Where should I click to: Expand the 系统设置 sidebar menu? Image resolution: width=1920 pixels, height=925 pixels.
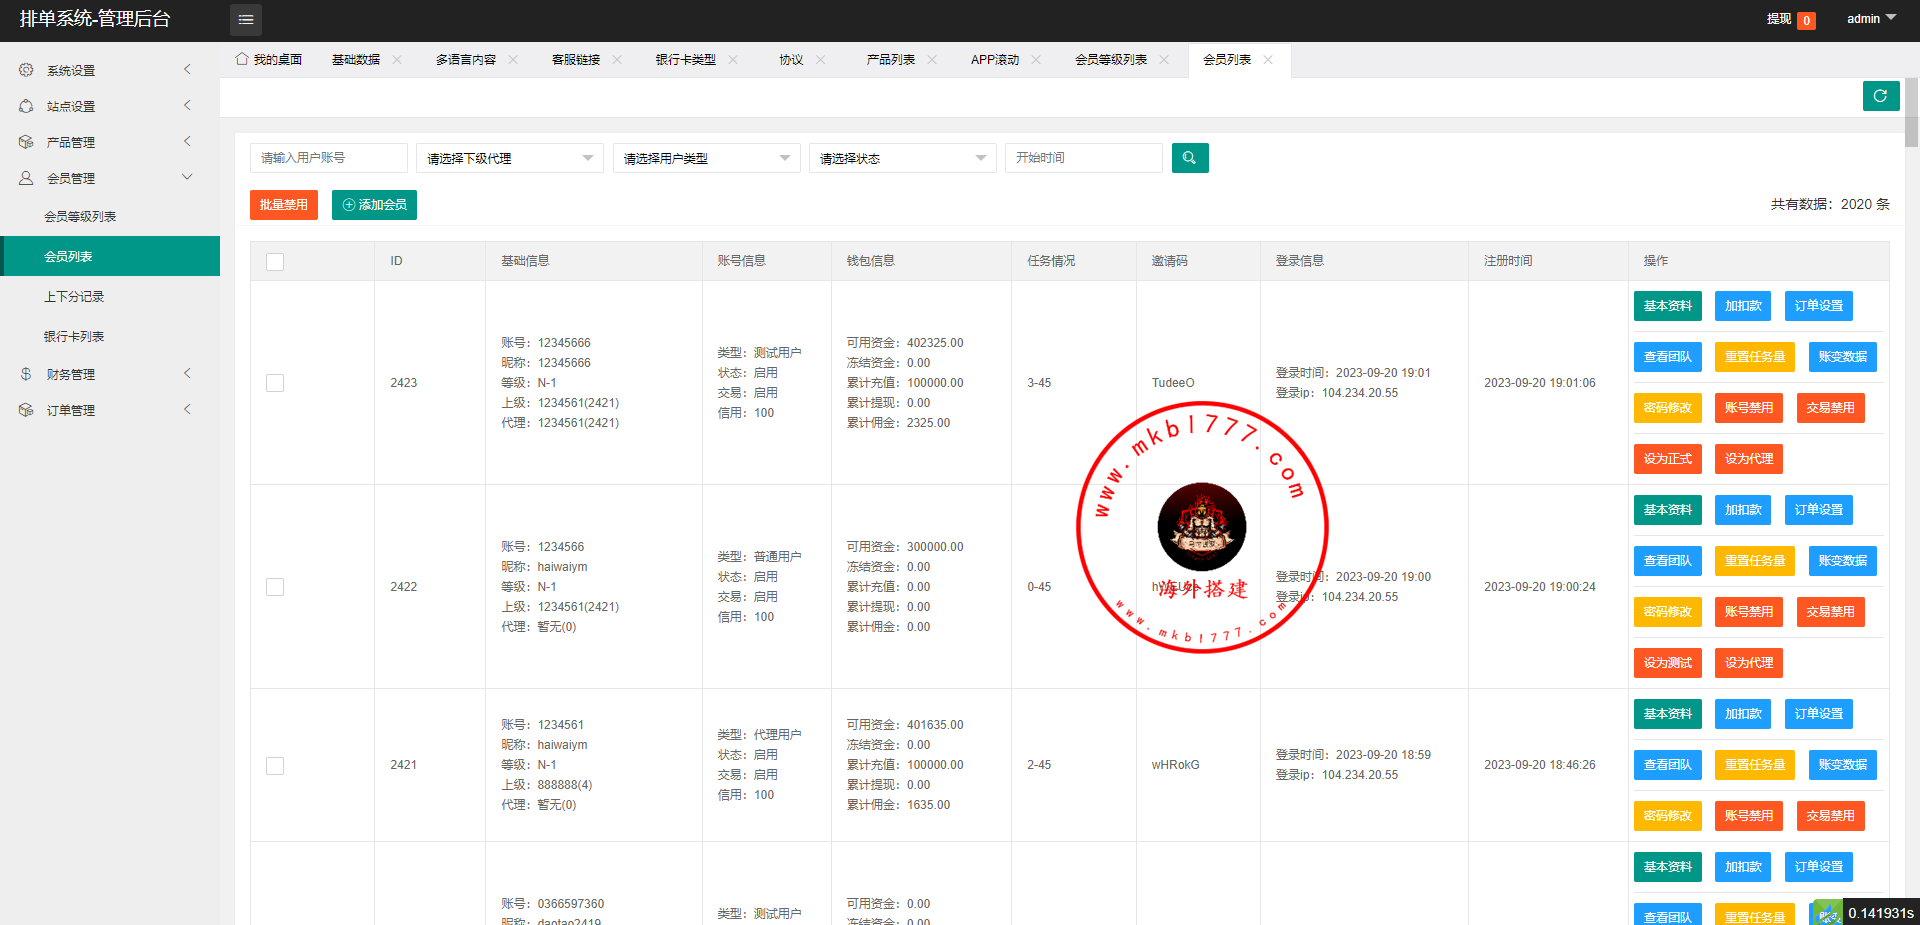click(110, 70)
